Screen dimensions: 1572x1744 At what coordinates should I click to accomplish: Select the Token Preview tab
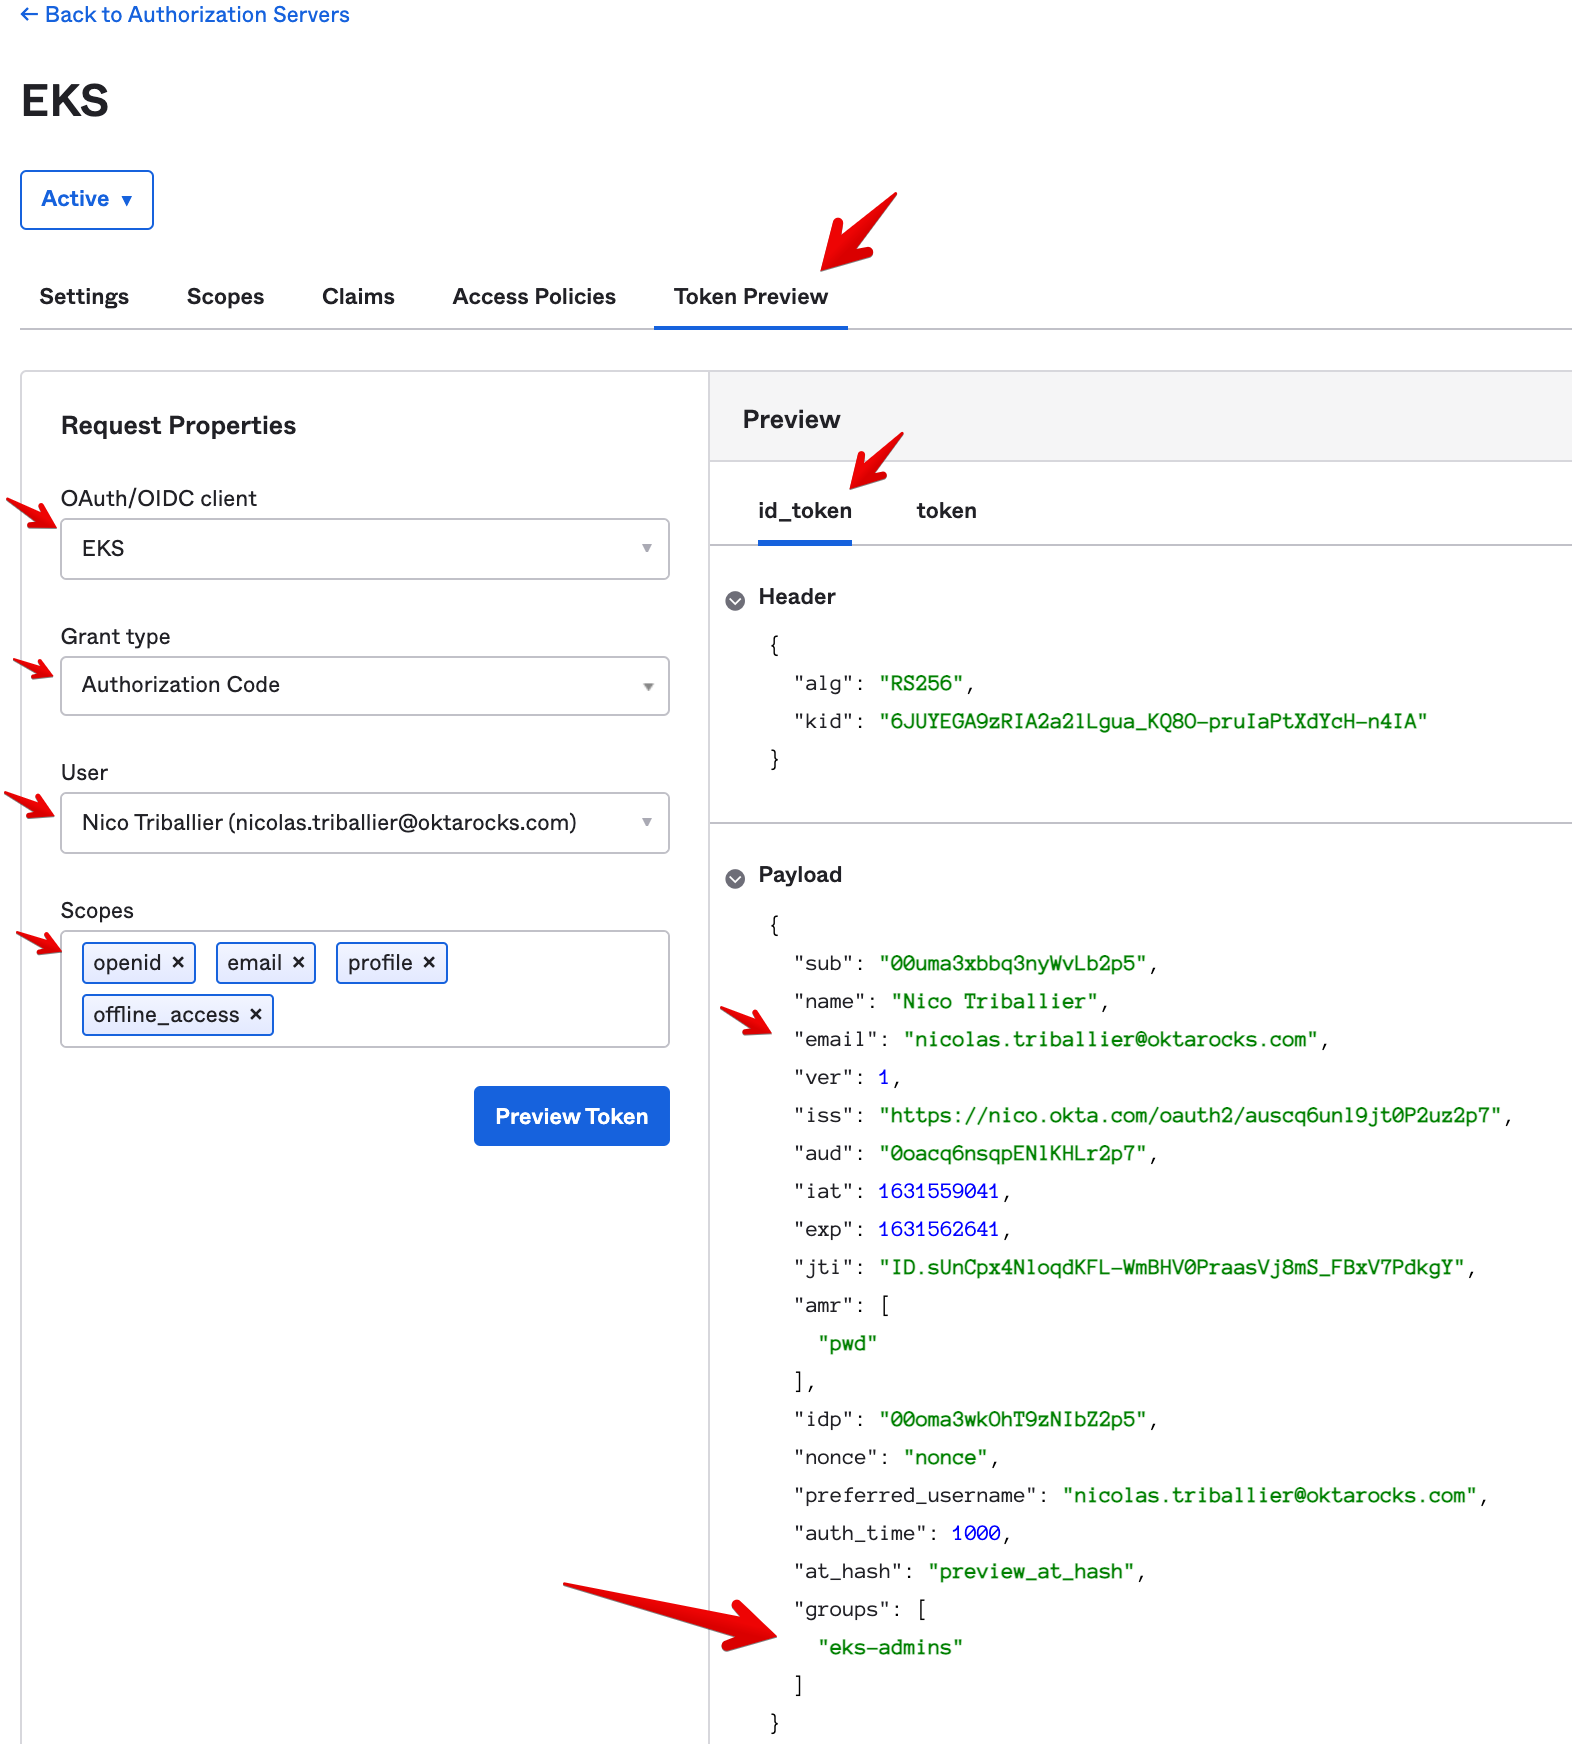tap(750, 297)
